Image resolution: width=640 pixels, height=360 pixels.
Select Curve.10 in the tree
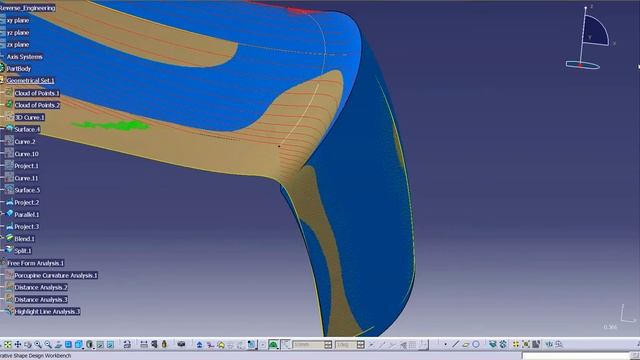(x=27, y=154)
